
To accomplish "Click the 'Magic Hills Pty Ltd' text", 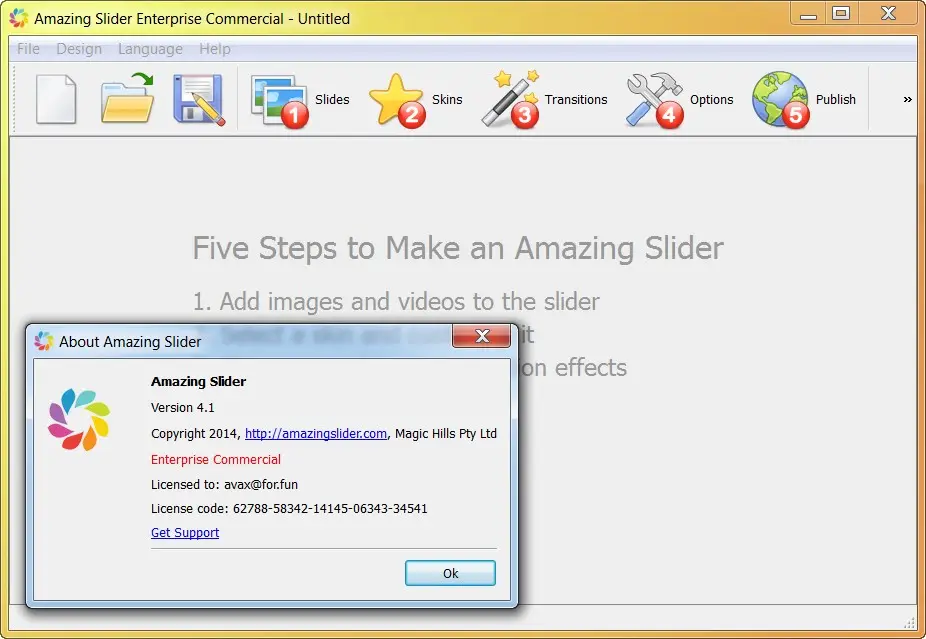I will (446, 433).
